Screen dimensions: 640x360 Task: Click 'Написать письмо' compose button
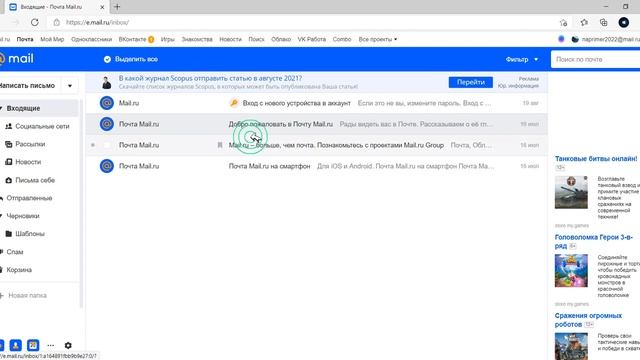coord(28,86)
